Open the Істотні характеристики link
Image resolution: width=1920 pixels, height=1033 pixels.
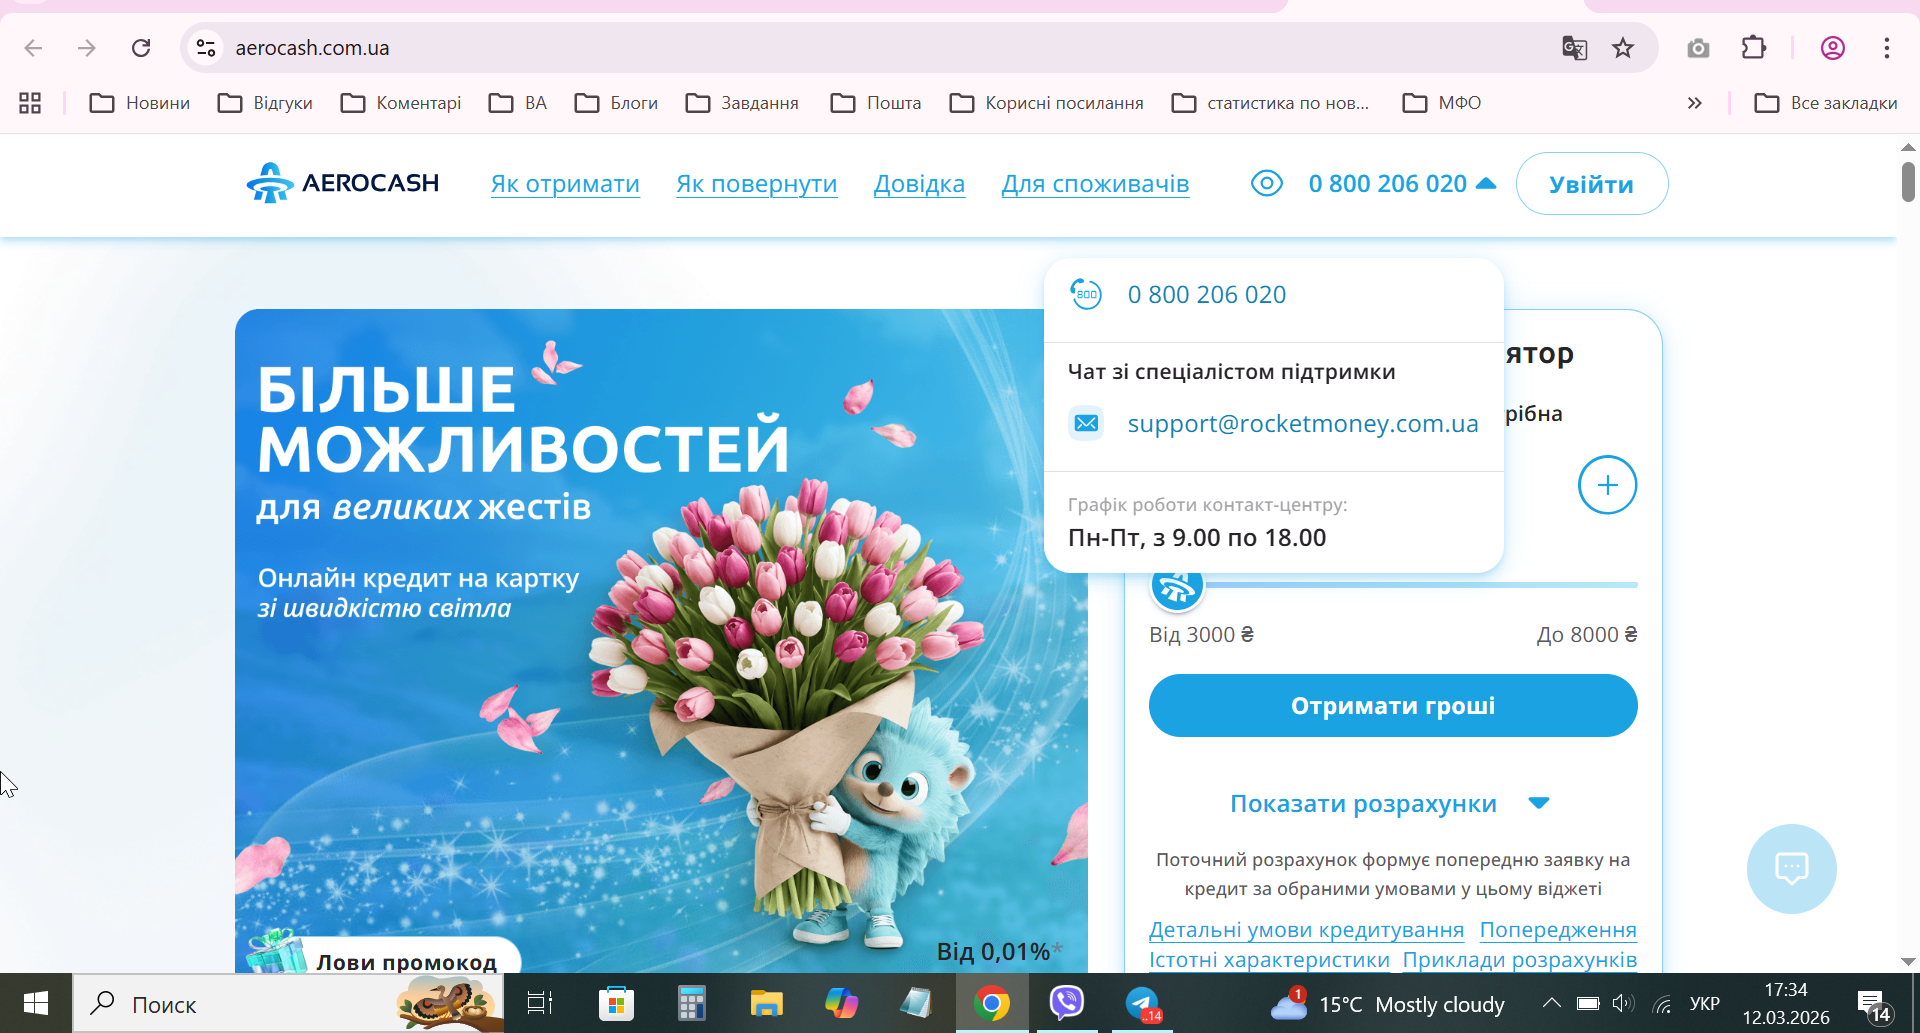click(x=1269, y=960)
